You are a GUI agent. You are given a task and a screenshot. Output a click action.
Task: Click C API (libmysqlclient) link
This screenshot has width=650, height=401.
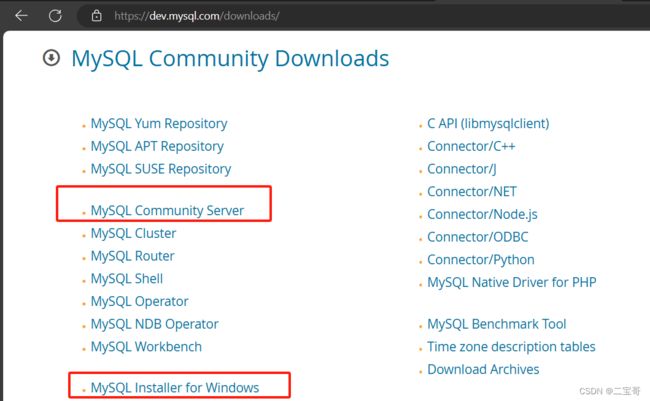pos(488,124)
